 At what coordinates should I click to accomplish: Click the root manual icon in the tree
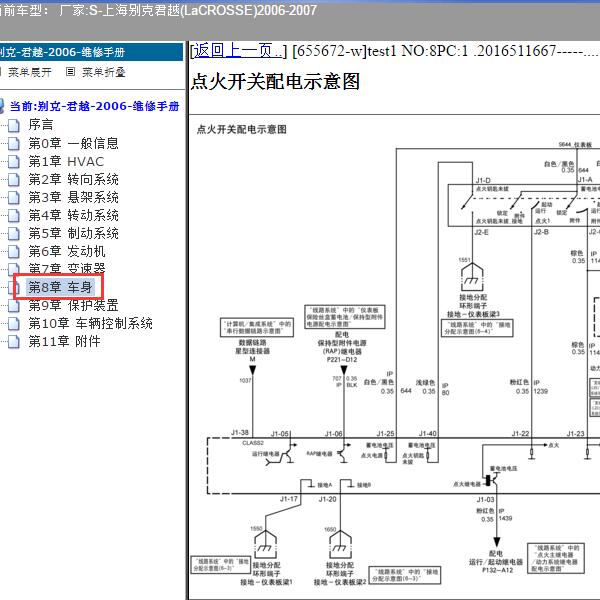(3, 106)
